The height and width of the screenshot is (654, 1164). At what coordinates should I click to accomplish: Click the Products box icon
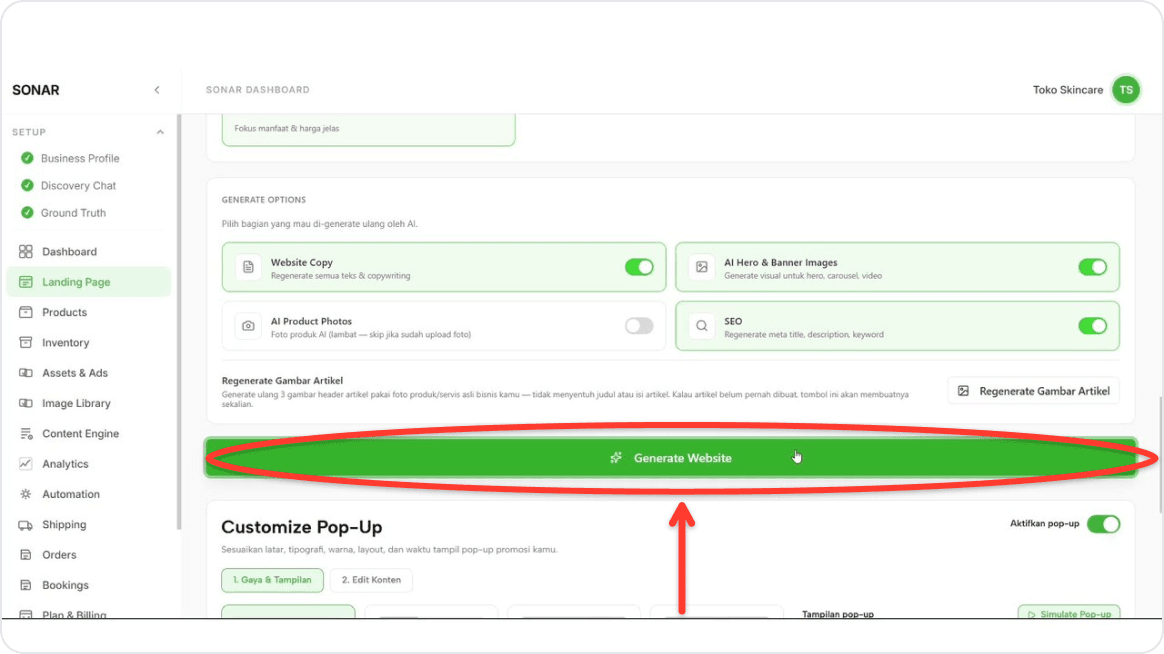[x=26, y=313]
